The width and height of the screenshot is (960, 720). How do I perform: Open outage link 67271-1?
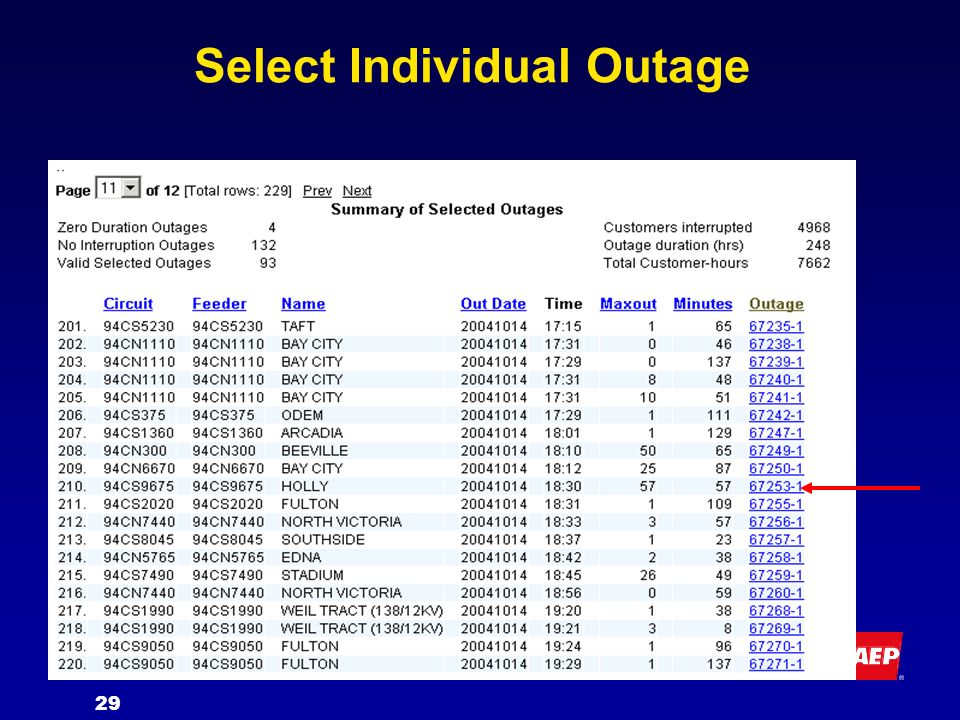(x=776, y=664)
